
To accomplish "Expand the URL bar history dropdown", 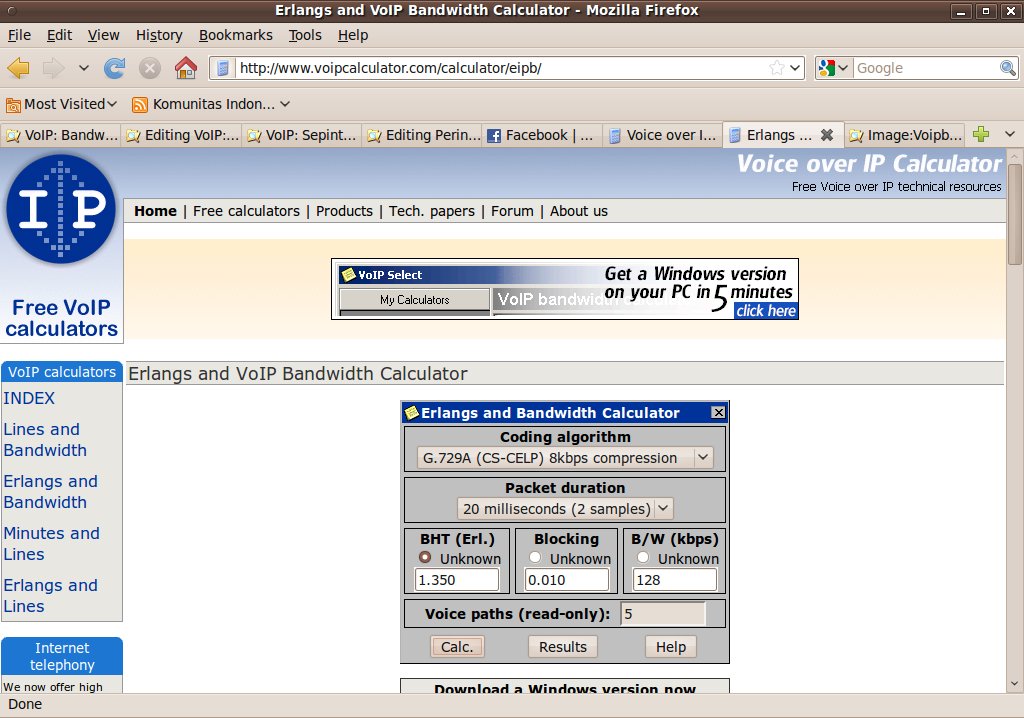I will click(795, 67).
